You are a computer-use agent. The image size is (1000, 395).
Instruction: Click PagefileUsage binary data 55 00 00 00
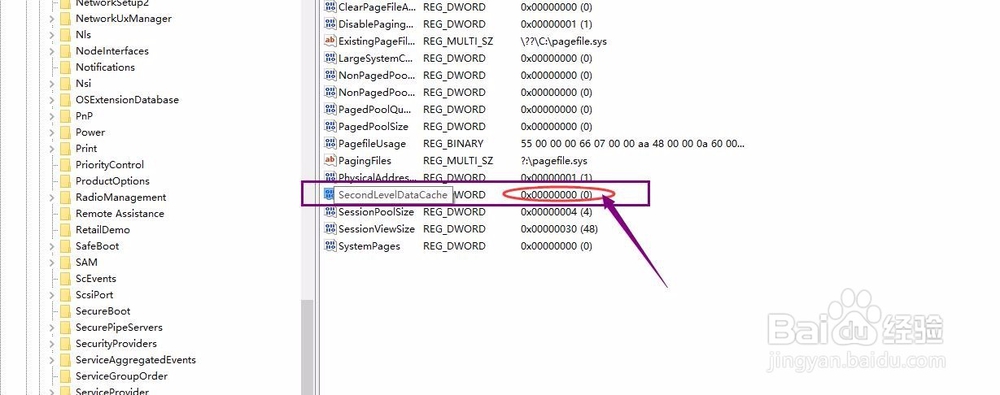pyautogui.click(x=632, y=144)
